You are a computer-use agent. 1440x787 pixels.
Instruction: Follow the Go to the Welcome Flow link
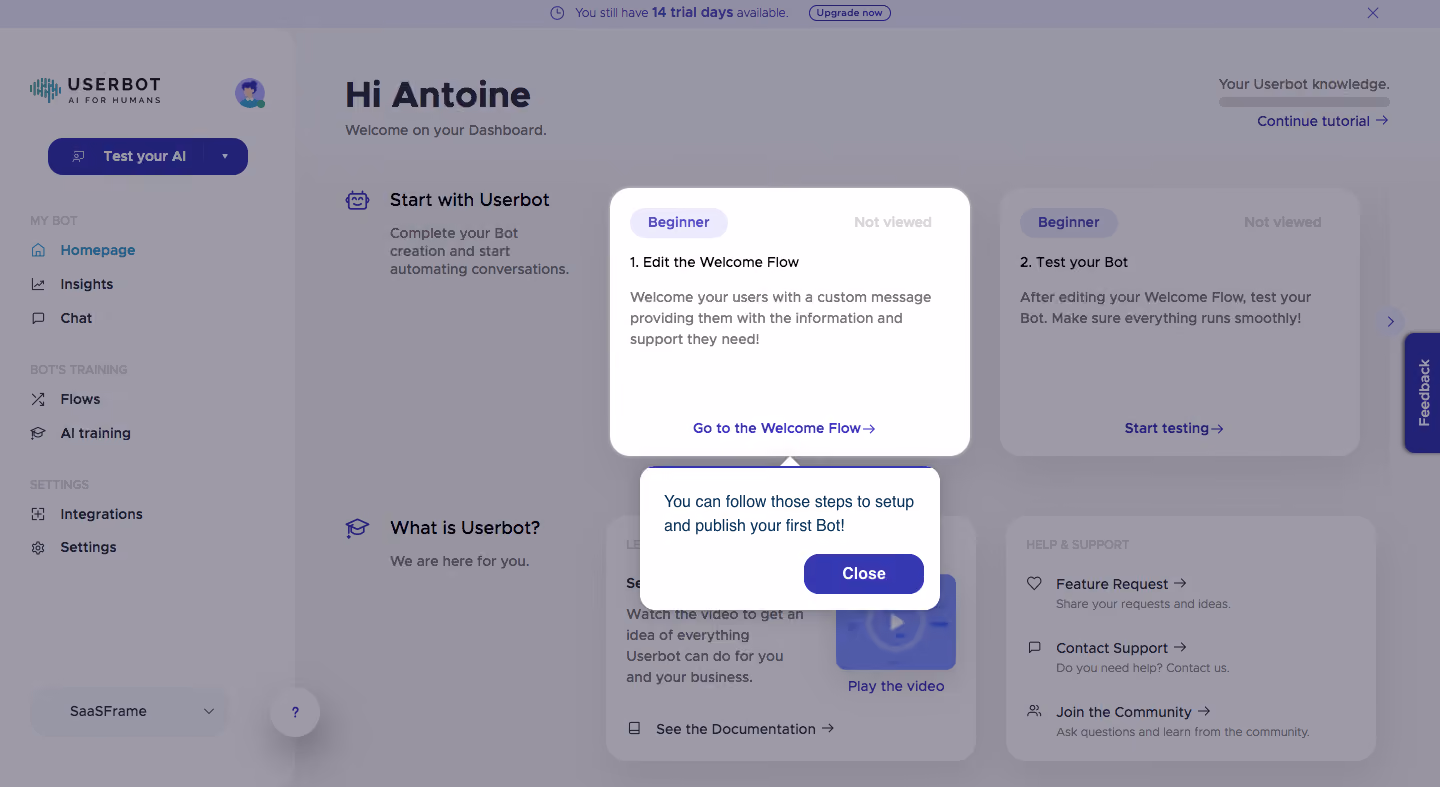coord(784,428)
